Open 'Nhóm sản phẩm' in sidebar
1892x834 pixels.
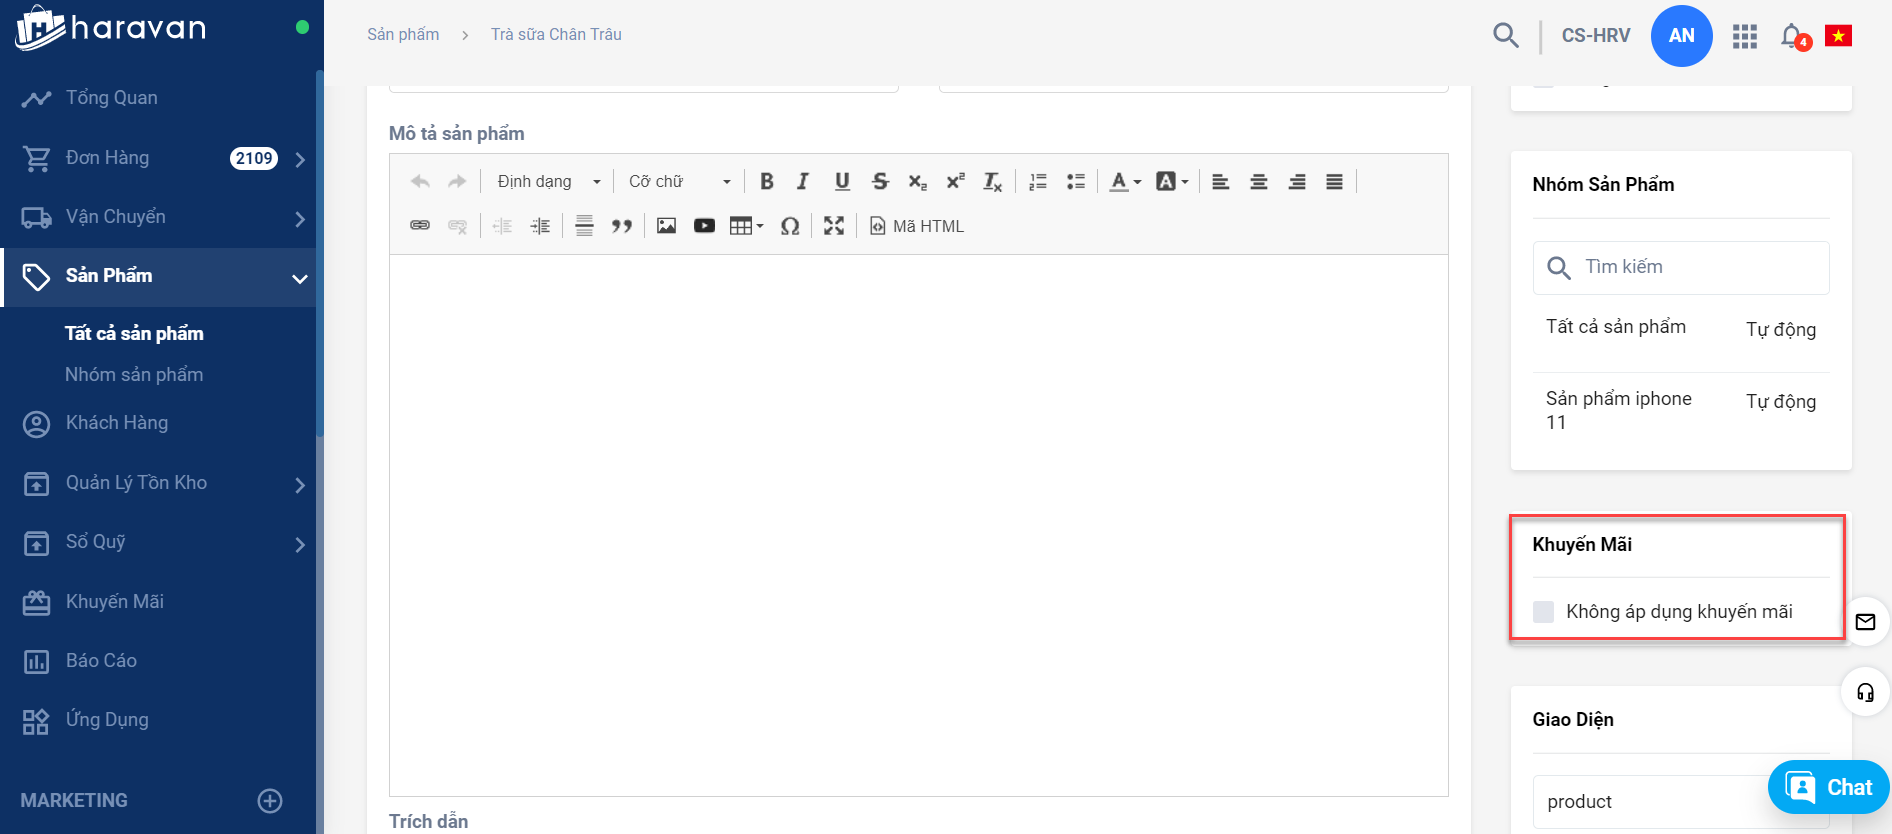(x=134, y=375)
